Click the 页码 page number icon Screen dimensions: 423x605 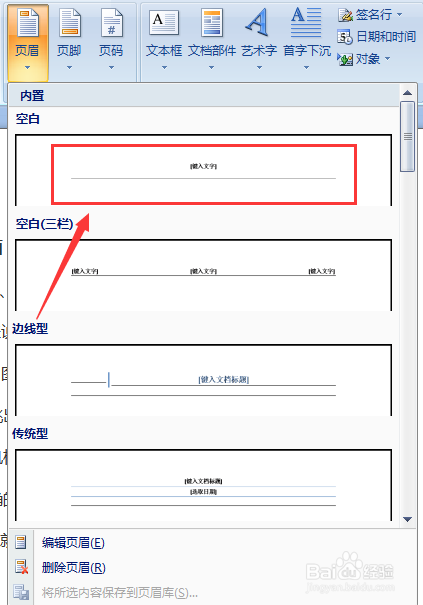[112, 23]
